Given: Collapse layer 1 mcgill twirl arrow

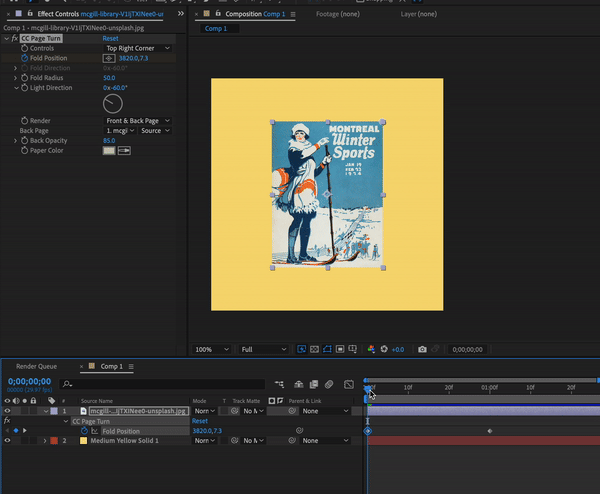Looking at the screenshot, I should [46, 411].
